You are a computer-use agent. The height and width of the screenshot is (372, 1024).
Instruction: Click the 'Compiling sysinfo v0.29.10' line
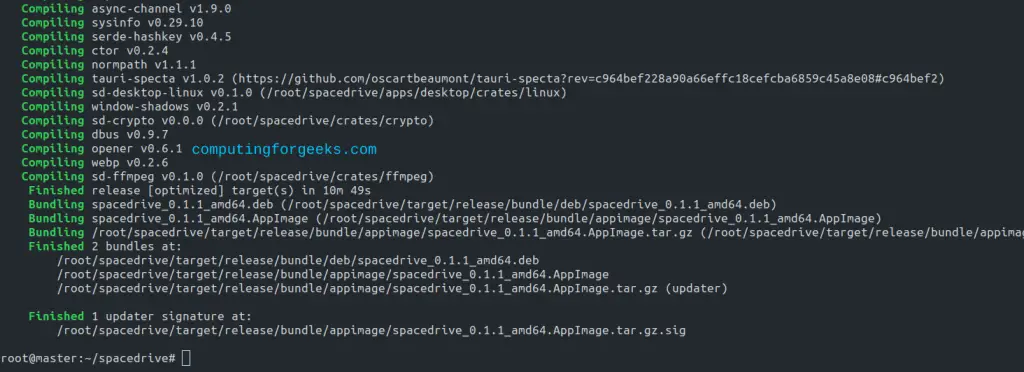coord(112,23)
